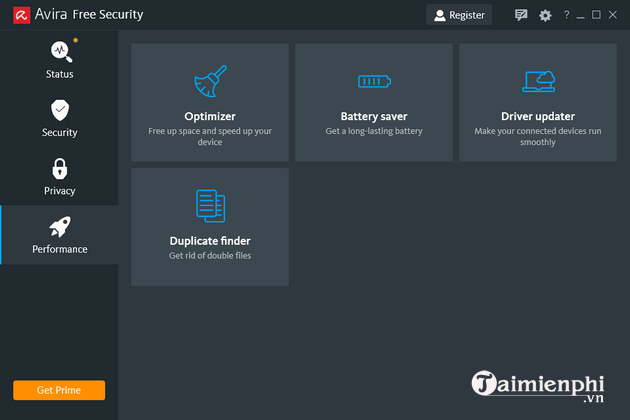Click the orange Get Prime button
Screen dimensions: 630x420
pyautogui.click(x=59, y=390)
